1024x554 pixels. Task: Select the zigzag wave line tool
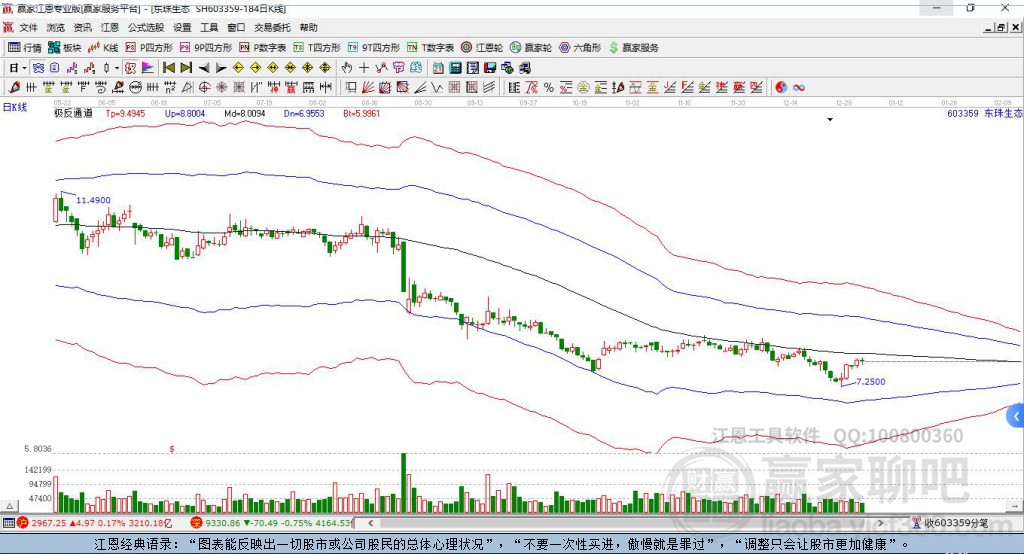point(436,87)
